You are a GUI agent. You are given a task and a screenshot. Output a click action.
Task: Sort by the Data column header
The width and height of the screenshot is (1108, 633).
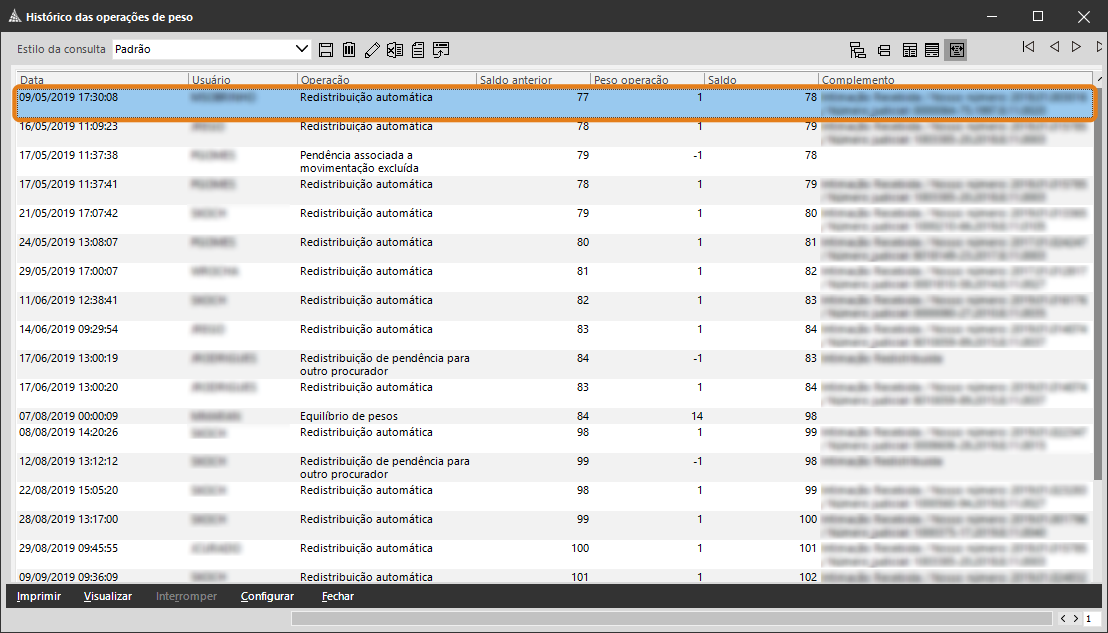tap(100, 79)
